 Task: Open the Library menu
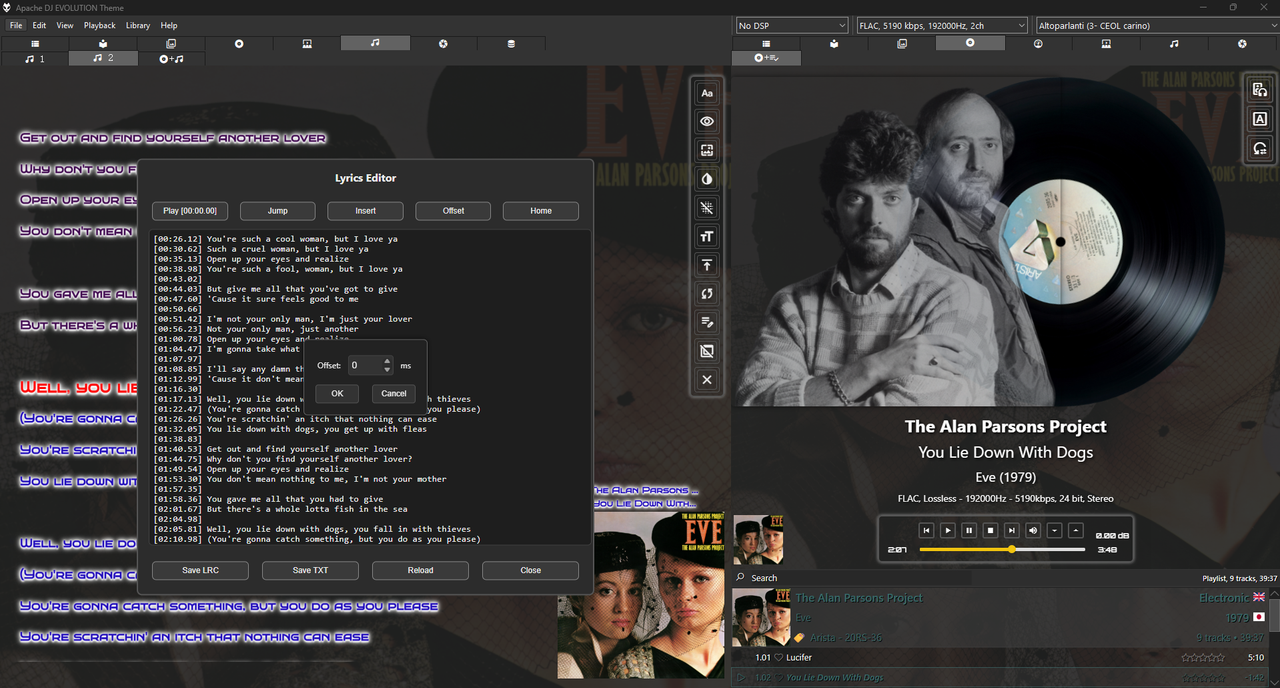coord(138,25)
